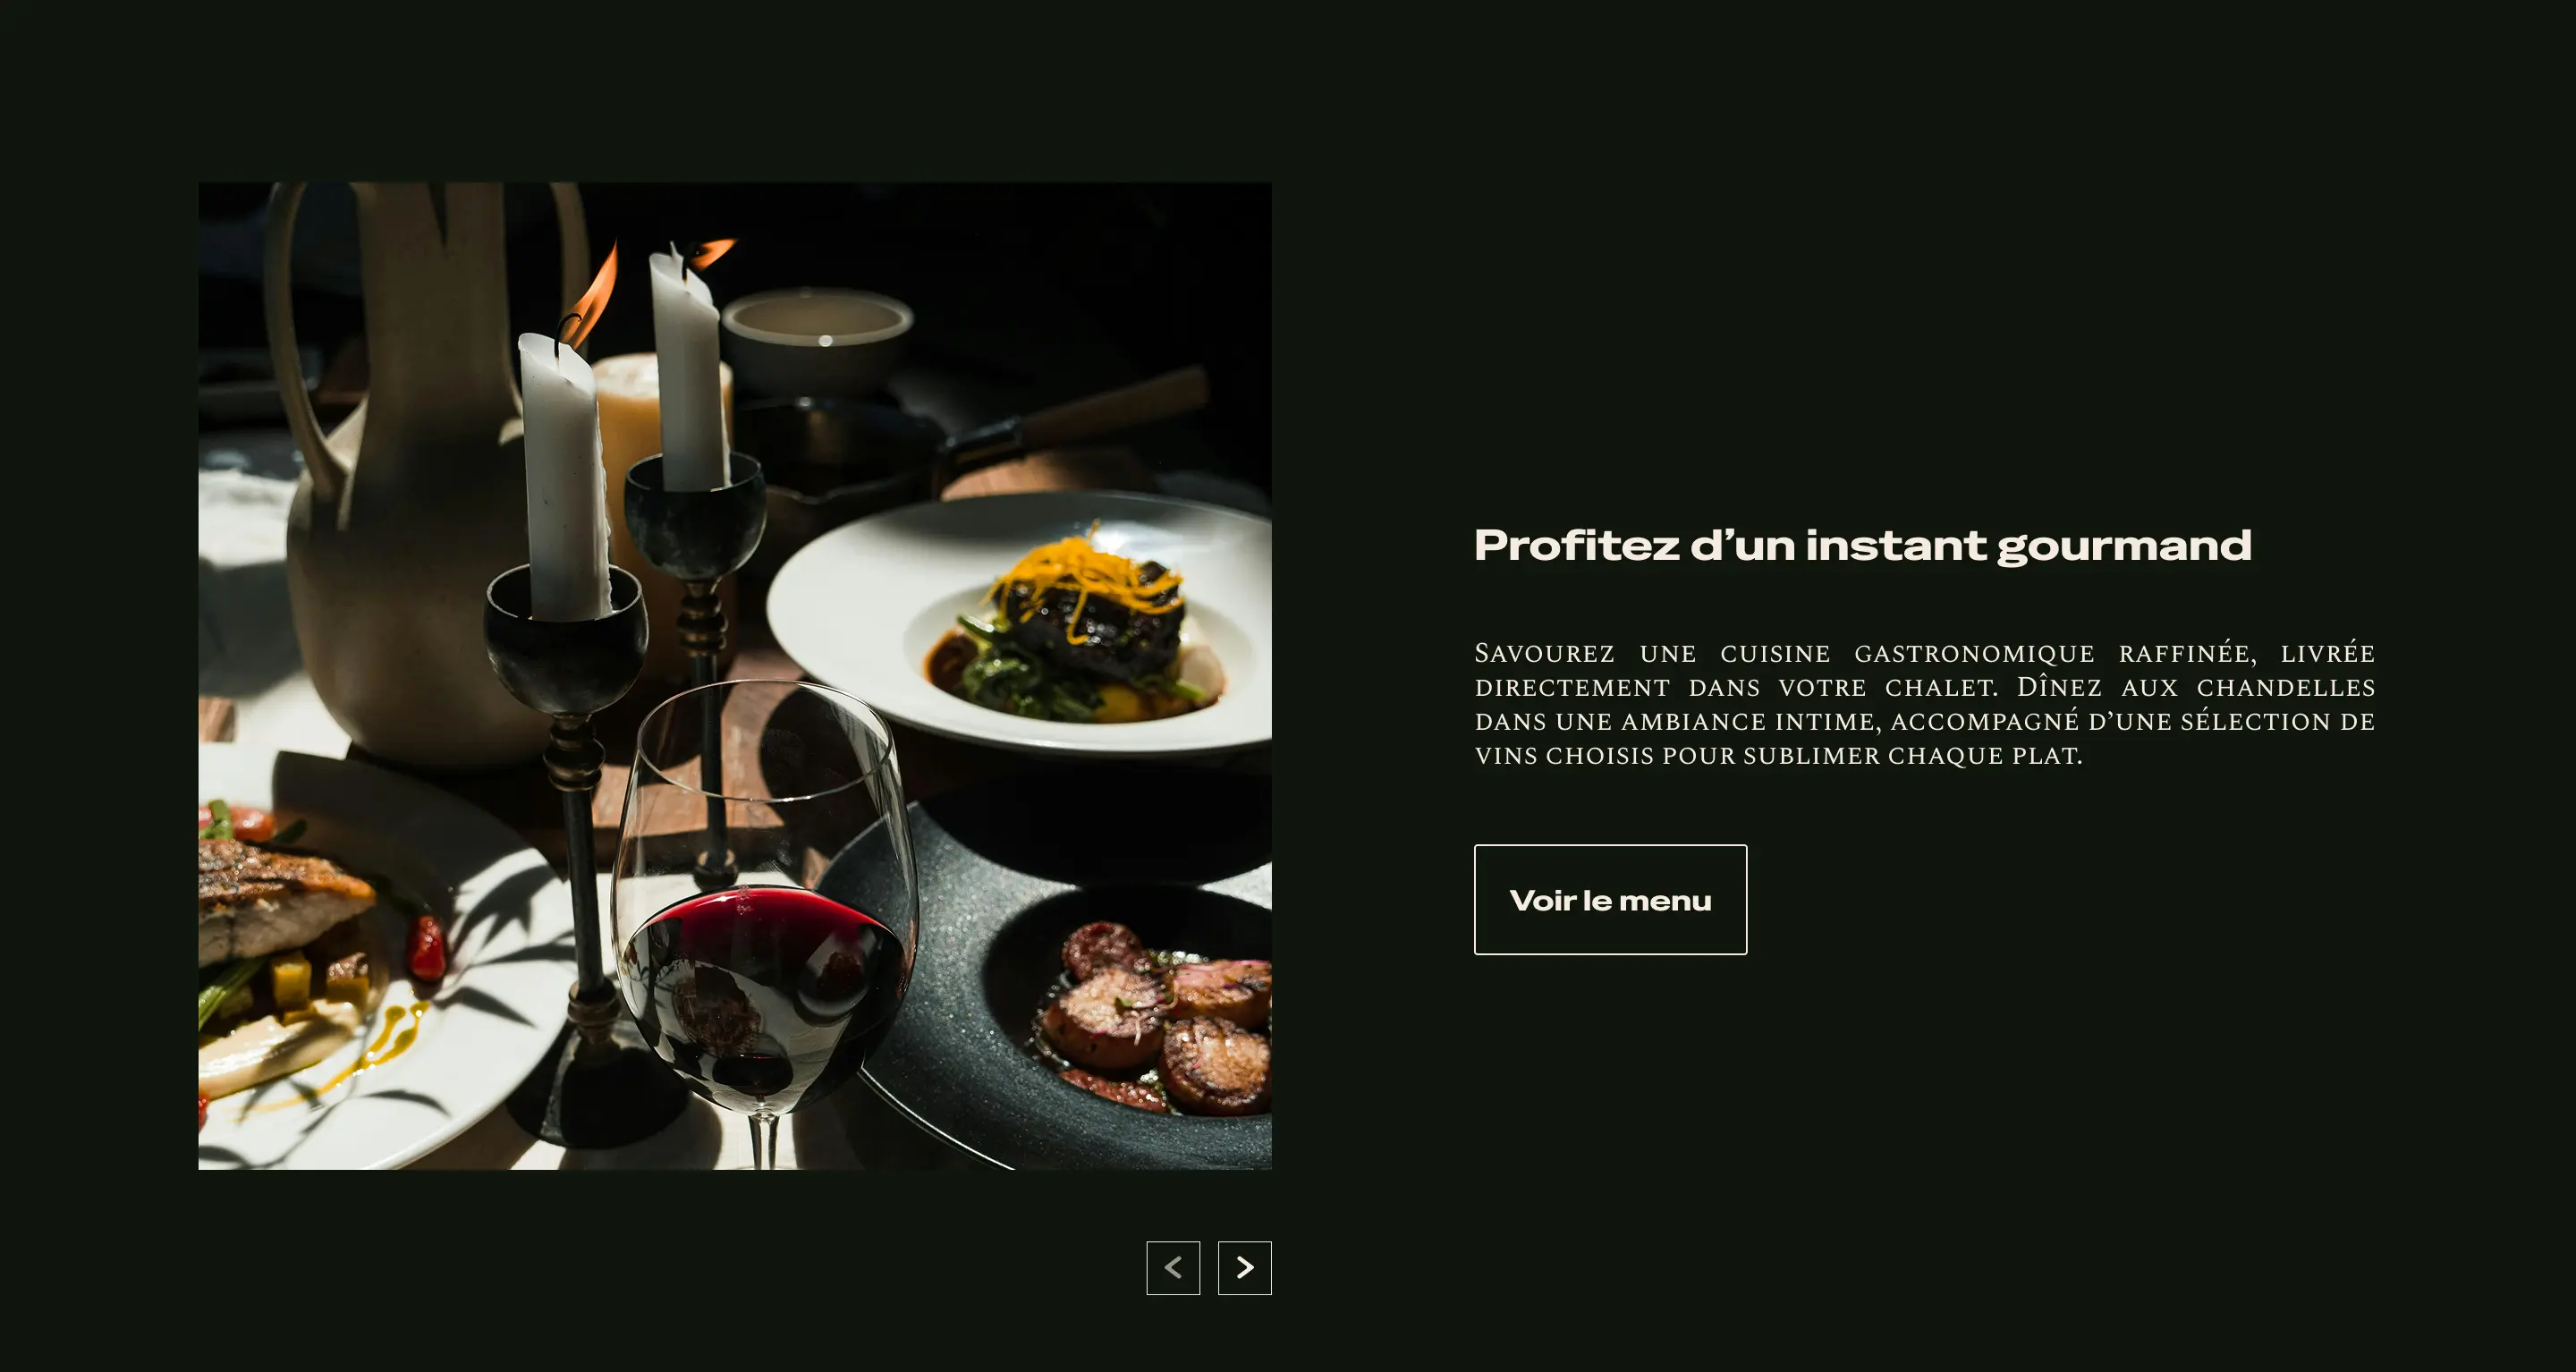The image size is (2576, 1372).
Task: Click the word "Savourez" in the description
Action: coord(1544,653)
